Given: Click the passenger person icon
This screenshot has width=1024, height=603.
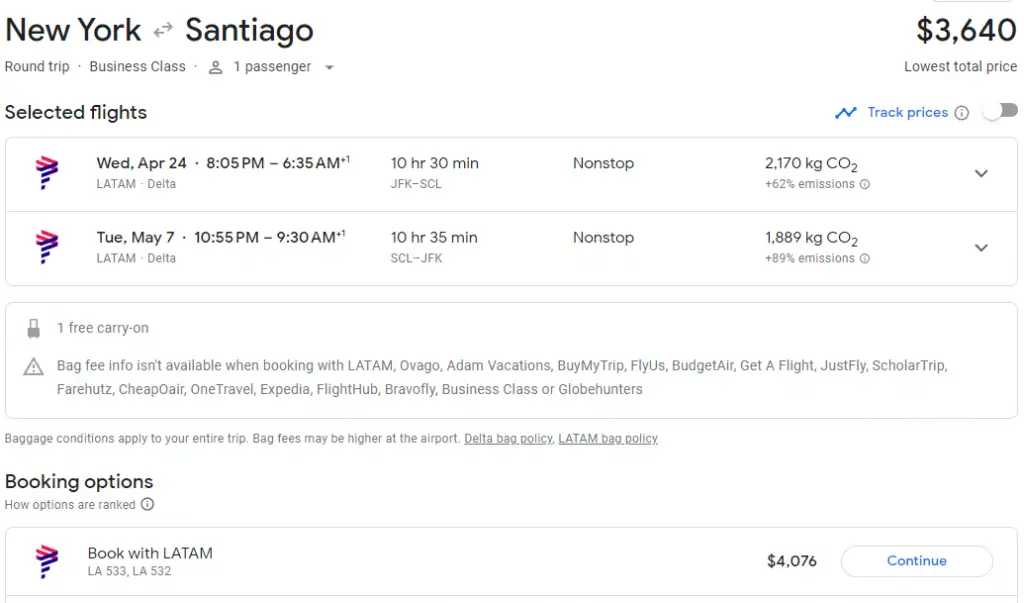Looking at the screenshot, I should click(215, 67).
